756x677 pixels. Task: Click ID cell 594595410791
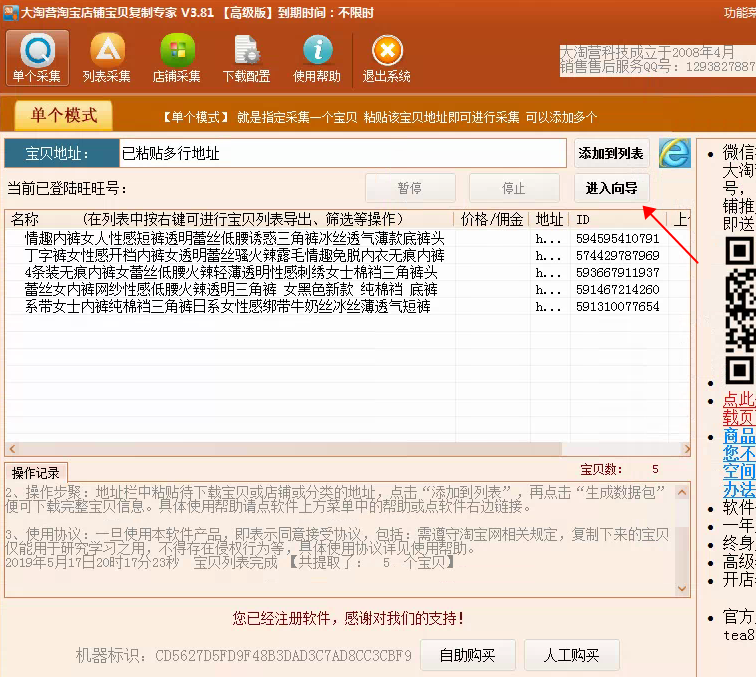pos(618,238)
